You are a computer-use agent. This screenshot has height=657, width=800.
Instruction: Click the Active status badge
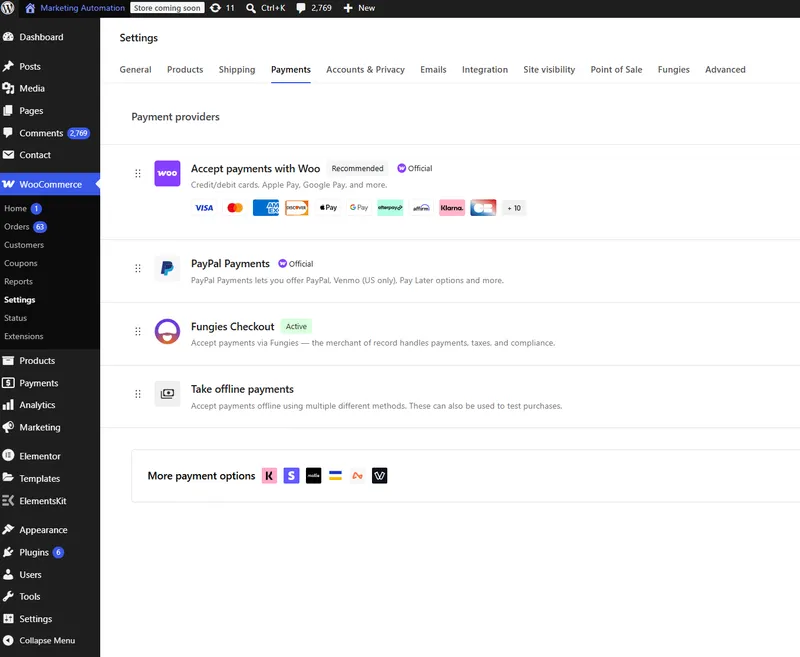point(296,326)
